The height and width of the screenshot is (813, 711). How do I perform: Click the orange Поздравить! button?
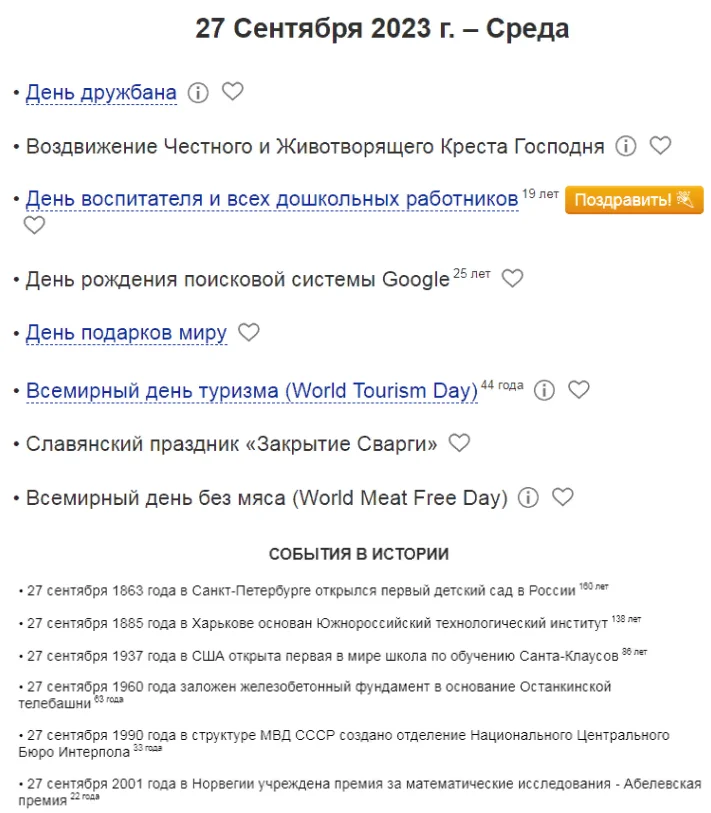(x=634, y=200)
